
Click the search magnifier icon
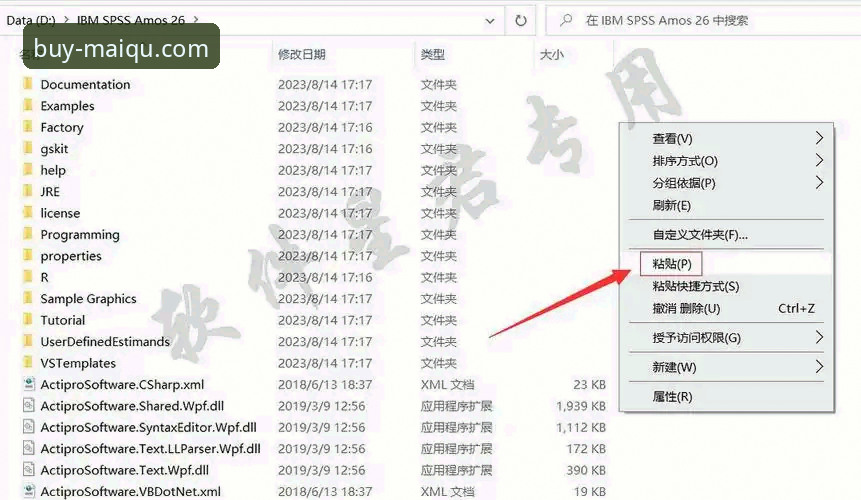pos(566,20)
